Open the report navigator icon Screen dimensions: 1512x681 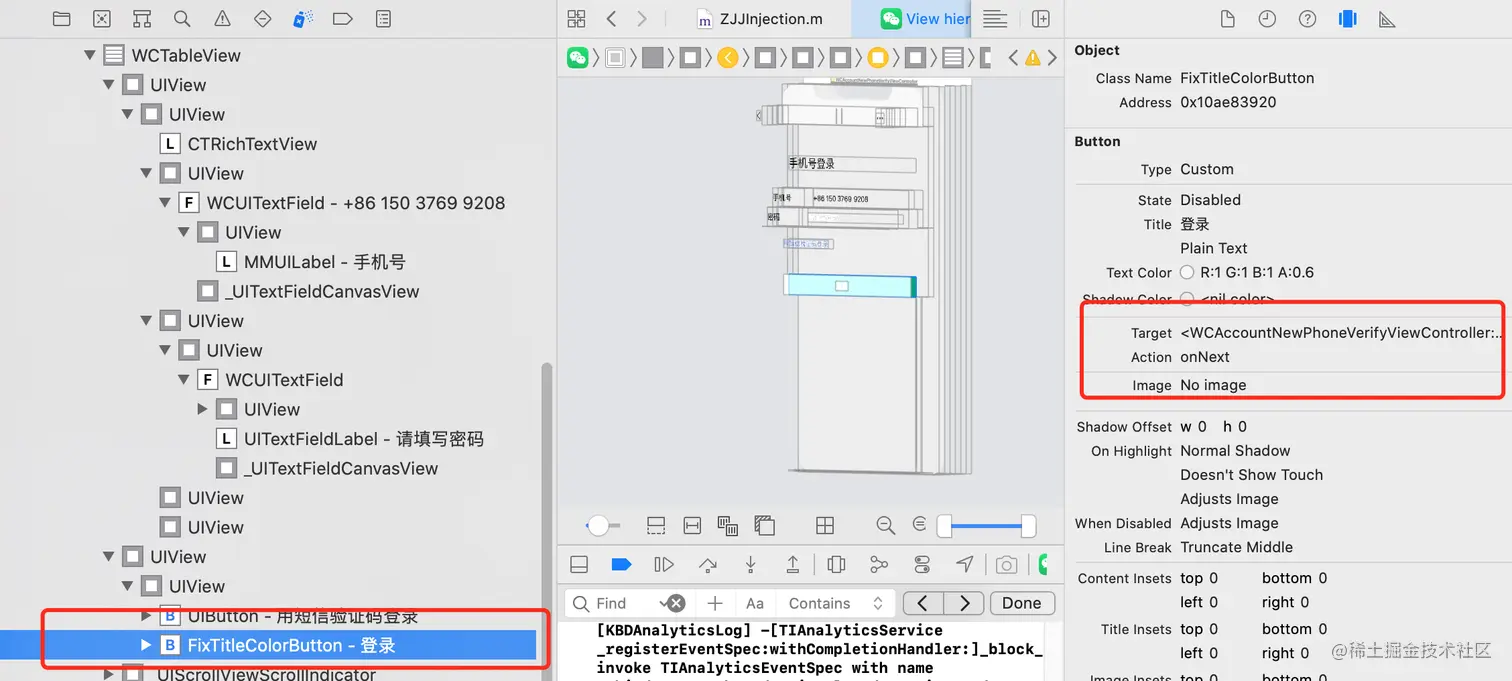click(383, 19)
